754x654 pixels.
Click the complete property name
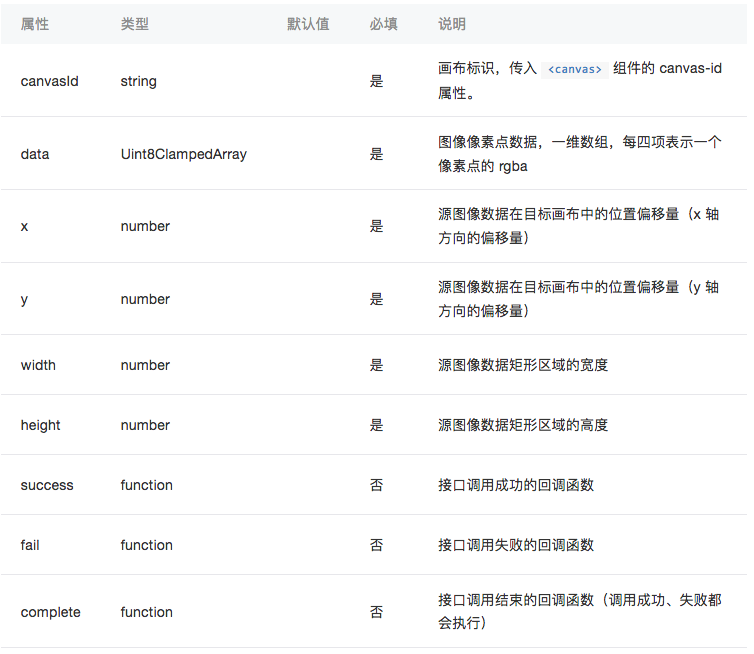50,613
